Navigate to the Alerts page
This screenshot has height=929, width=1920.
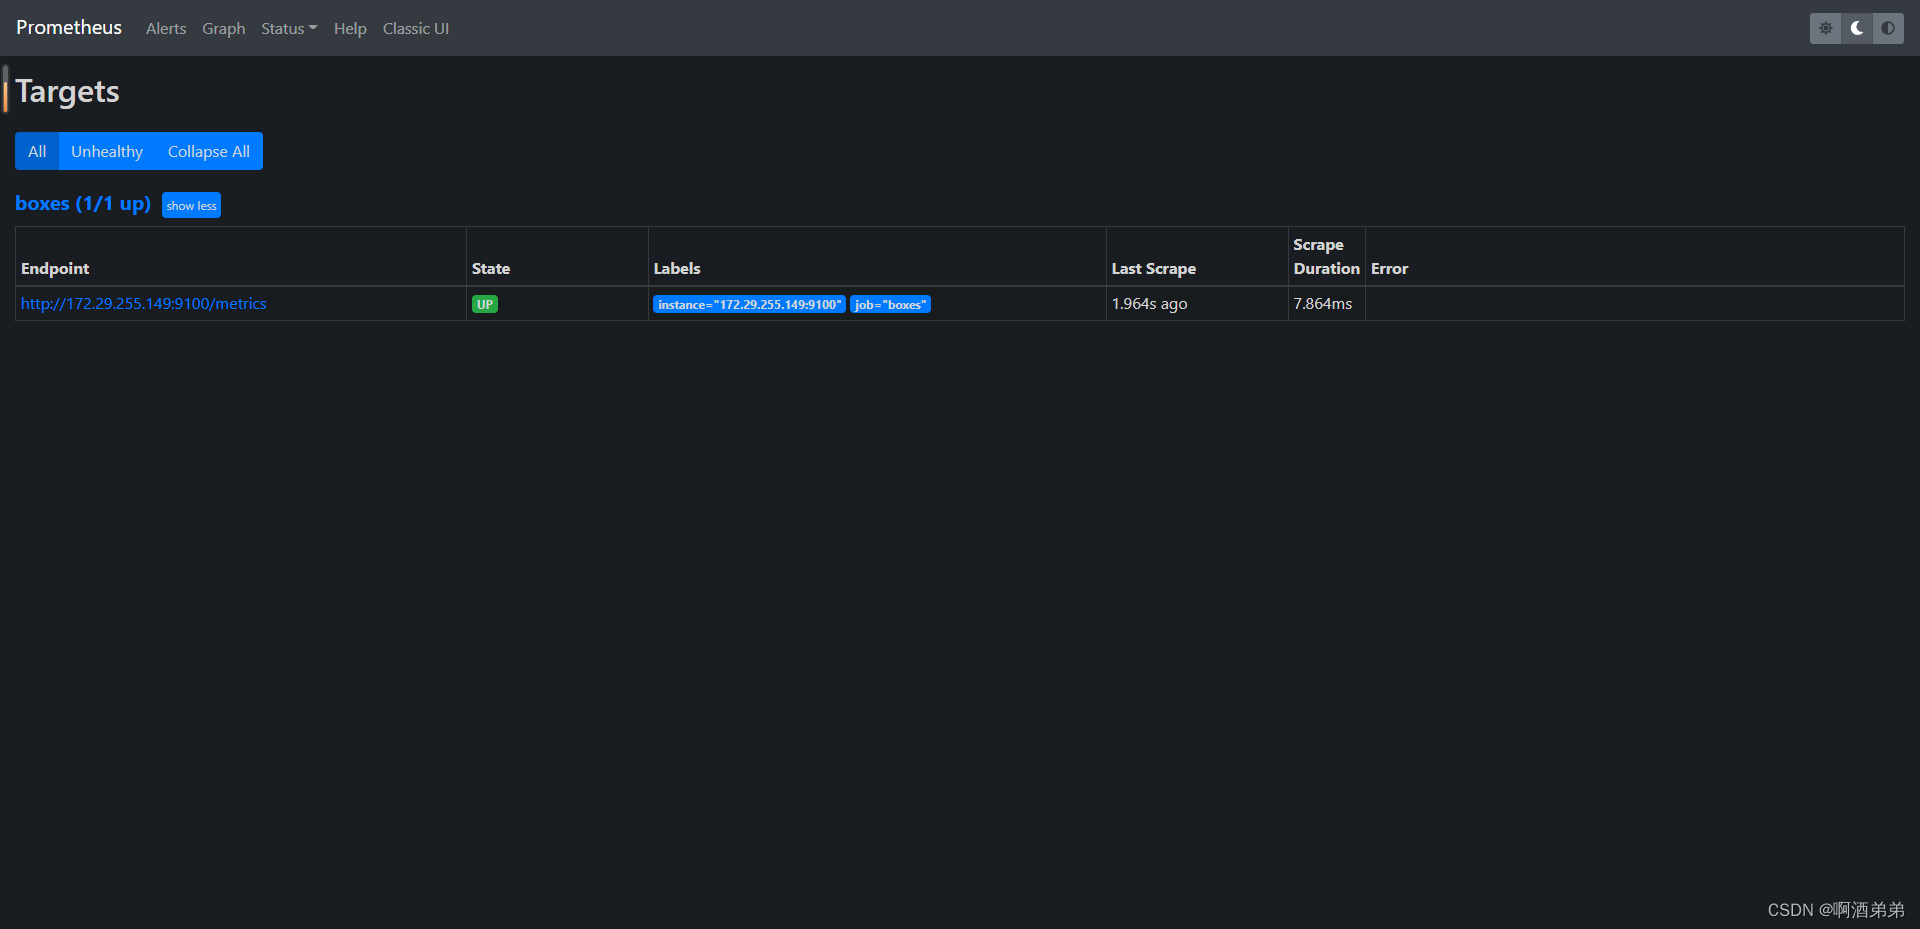pos(165,28)
